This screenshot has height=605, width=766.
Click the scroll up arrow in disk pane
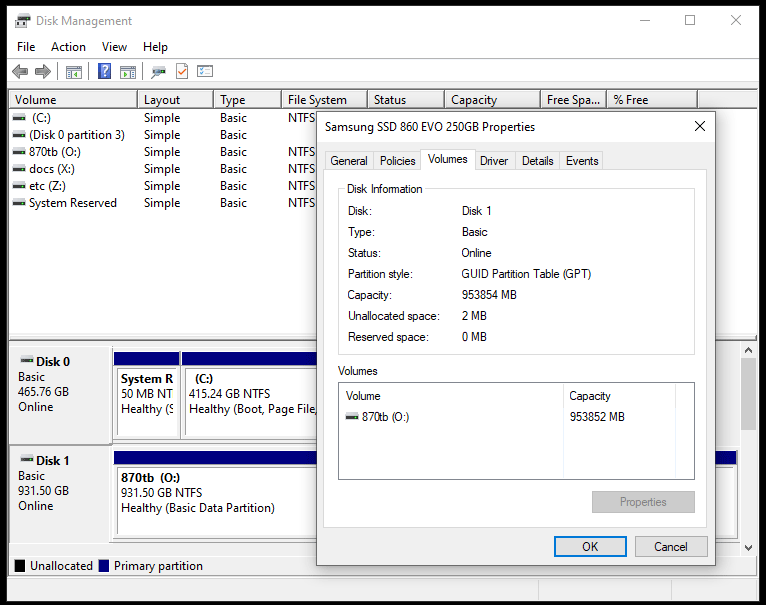(748, 350)
